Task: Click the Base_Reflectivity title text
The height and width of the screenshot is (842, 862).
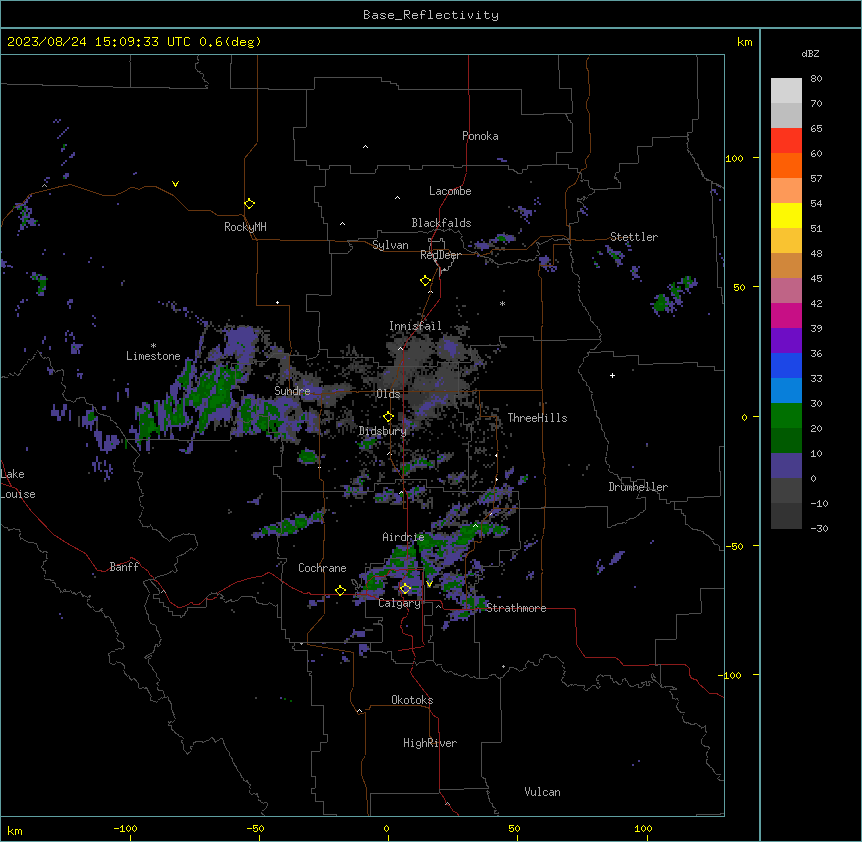Action: (431, 15)
